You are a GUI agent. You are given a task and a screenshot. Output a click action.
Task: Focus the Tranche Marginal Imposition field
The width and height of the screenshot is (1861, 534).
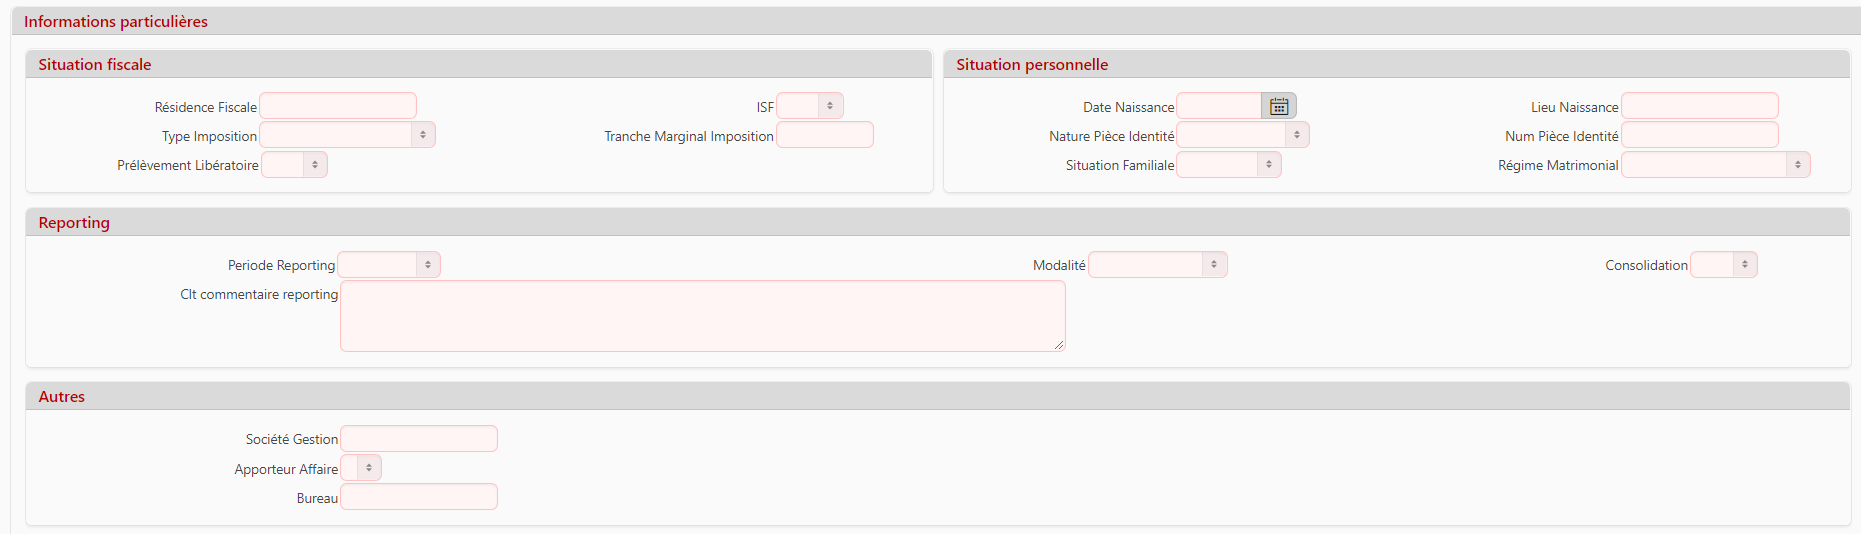click(825, 135)
